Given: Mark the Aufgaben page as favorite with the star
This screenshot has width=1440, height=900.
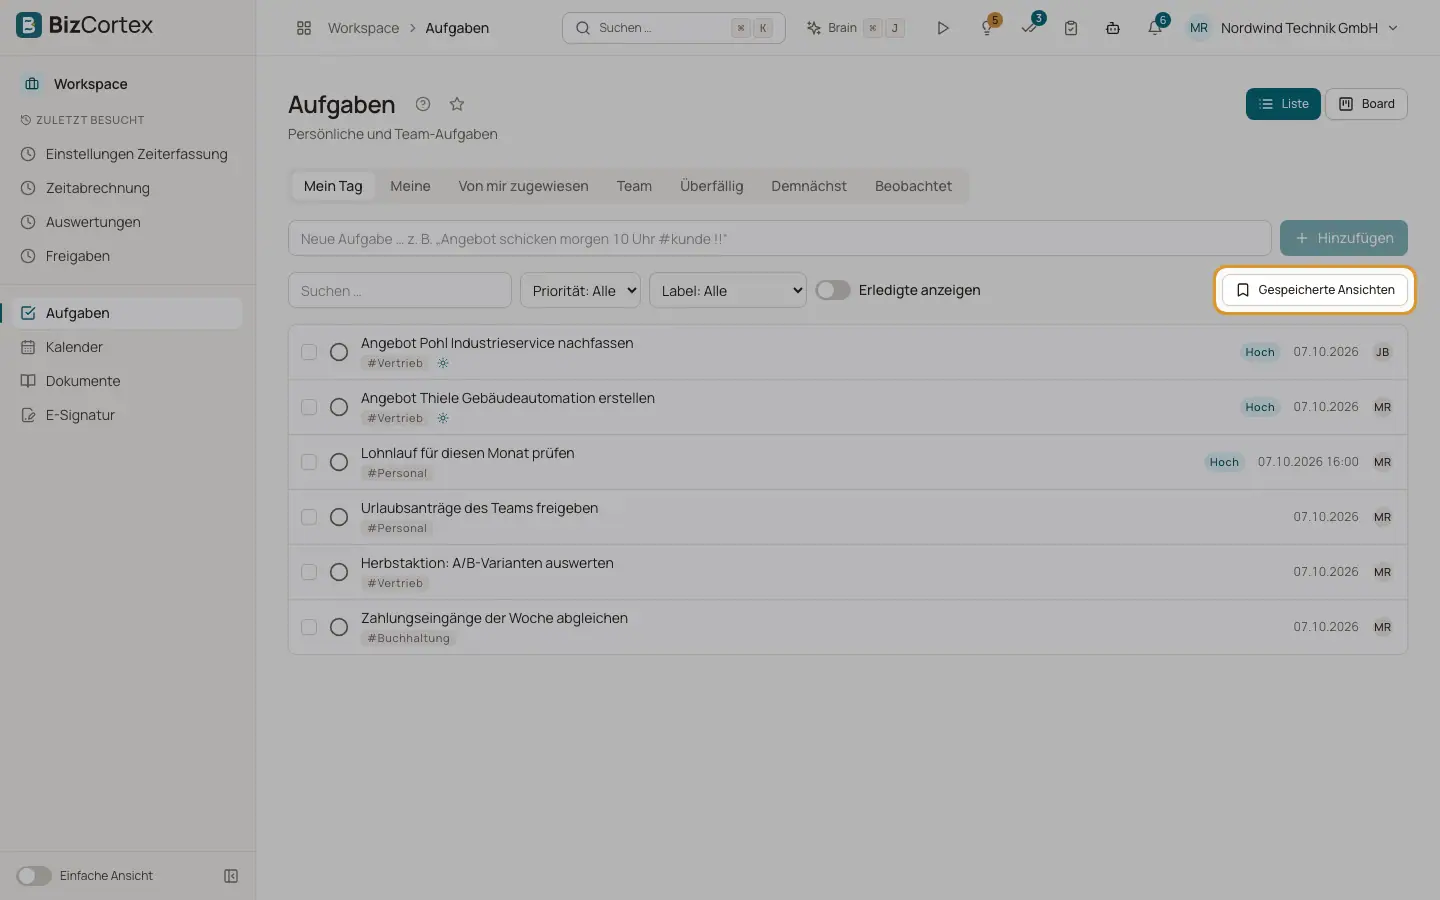Looking at the screenshot, I should (457, 104).
